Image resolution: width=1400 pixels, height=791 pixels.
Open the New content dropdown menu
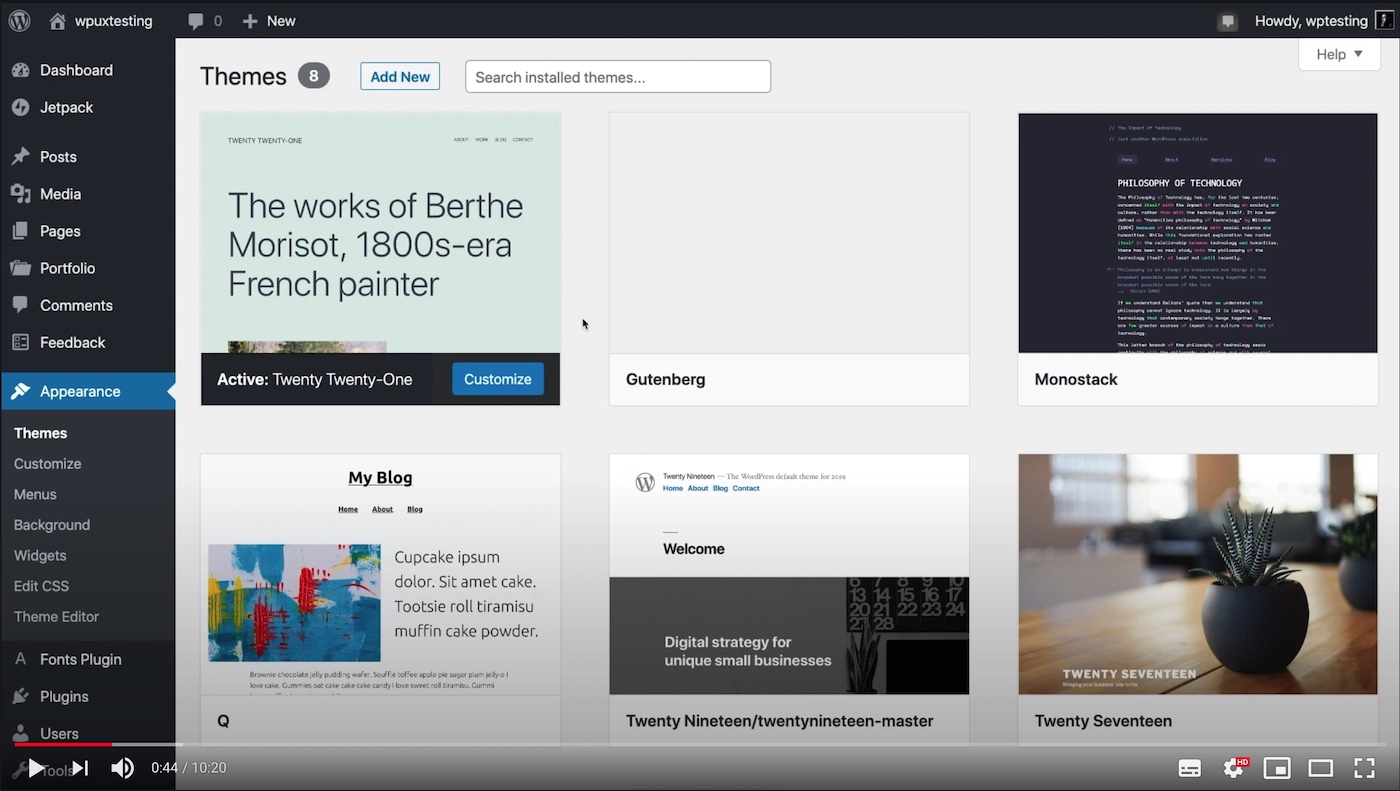tap(269, 21)
